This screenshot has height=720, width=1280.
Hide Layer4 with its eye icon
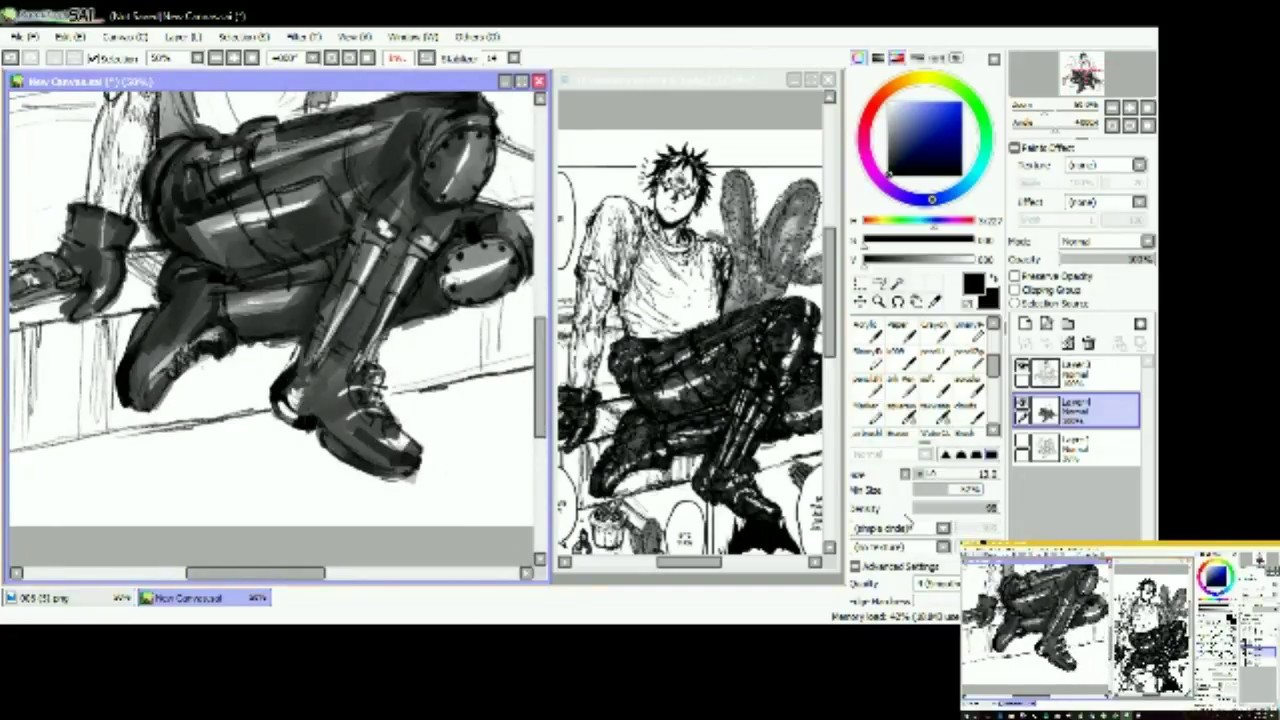coord(1021,404)
